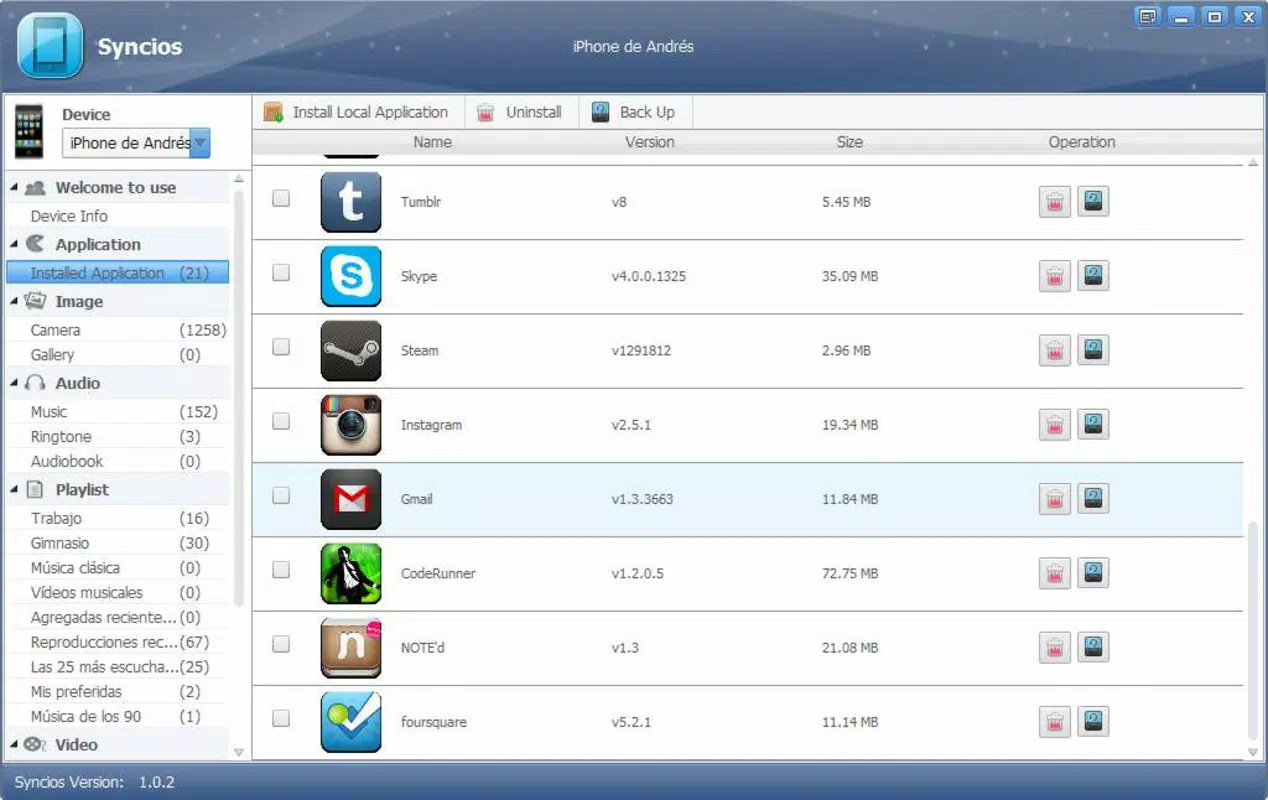Viewport: 1268px width, 800px height.
Task: Click the NOTE'd row uninstall trash icon
Action: [x=1054, y=648]
